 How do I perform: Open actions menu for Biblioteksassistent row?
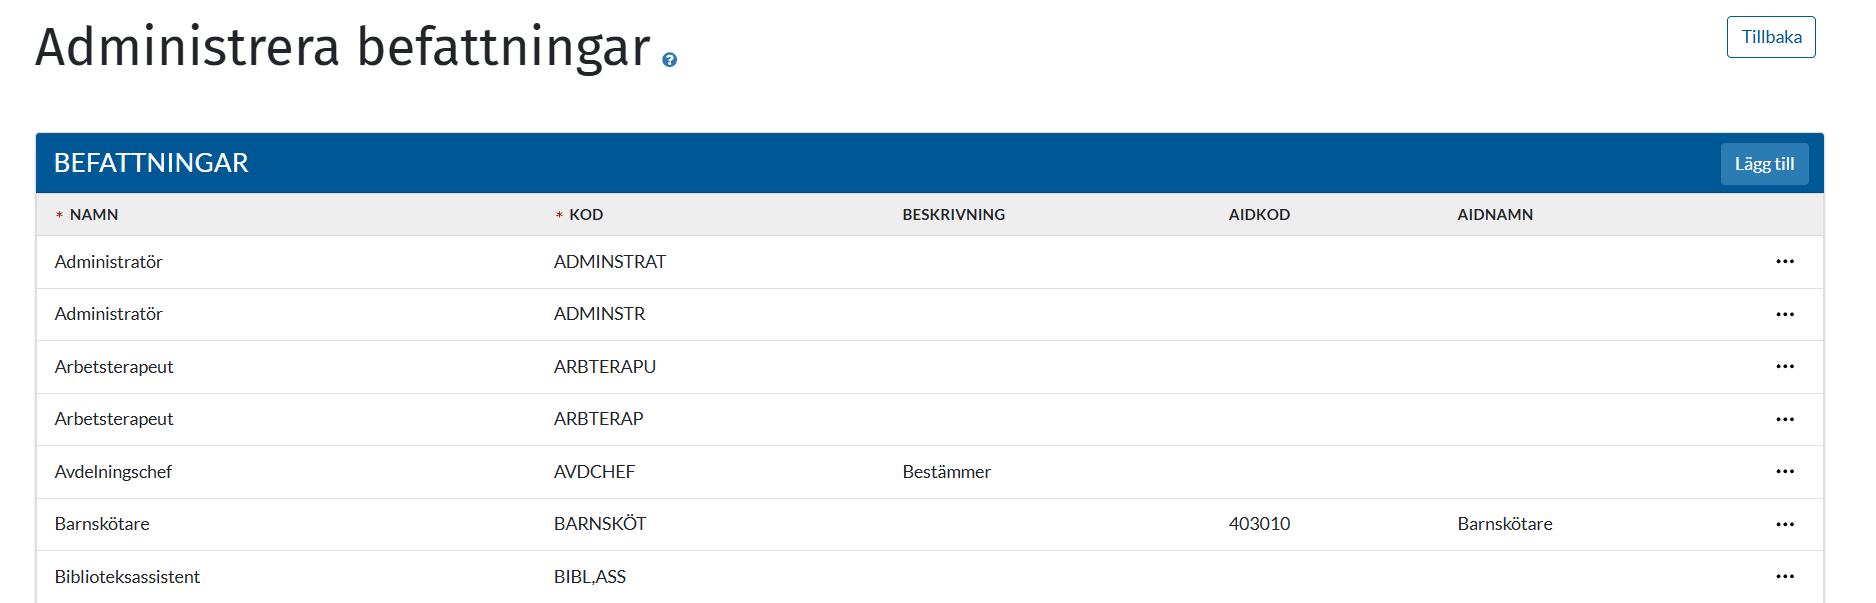click(x=1785, y=577)
